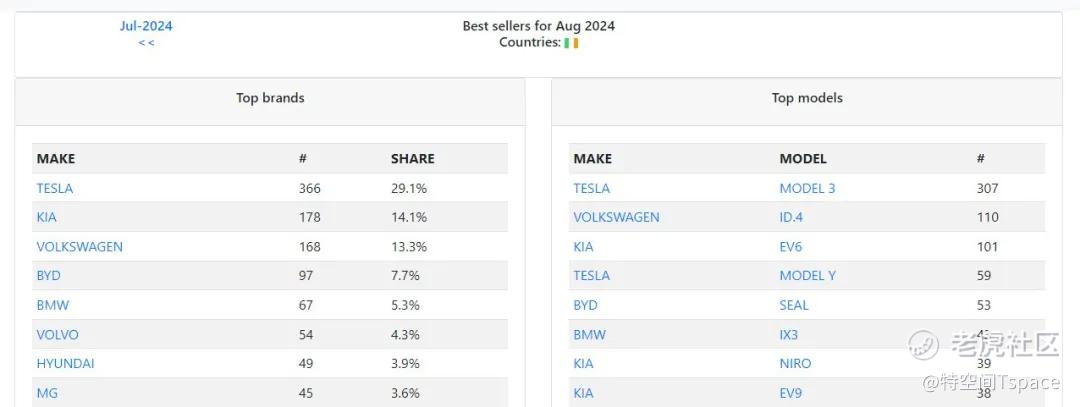
Task: Click the Ireland flag icon
Action: 571,43
